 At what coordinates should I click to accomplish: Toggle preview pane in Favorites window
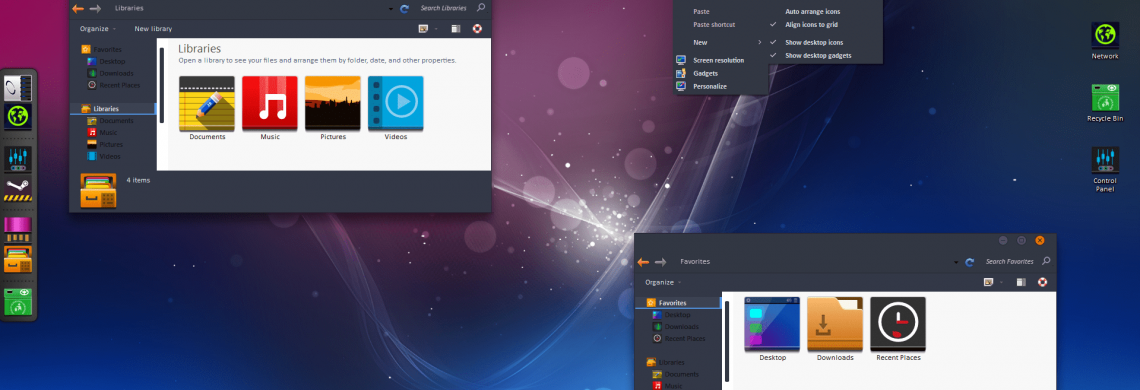tap(1021, 282)
